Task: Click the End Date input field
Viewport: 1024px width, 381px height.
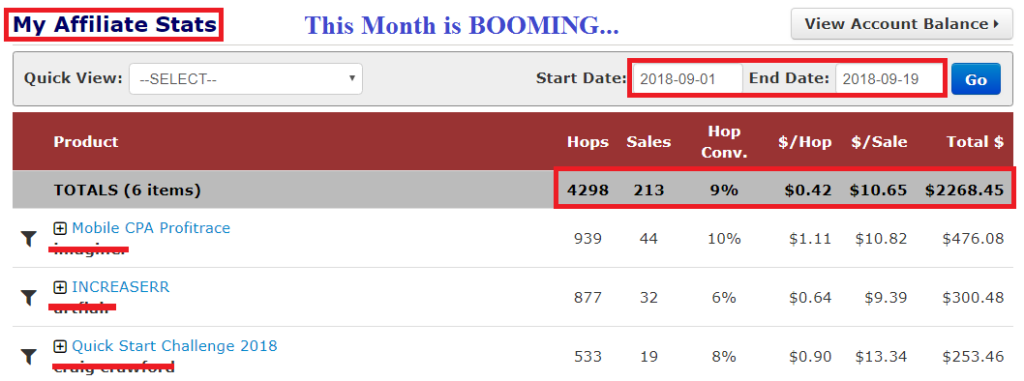Action: tap(888, 79)
